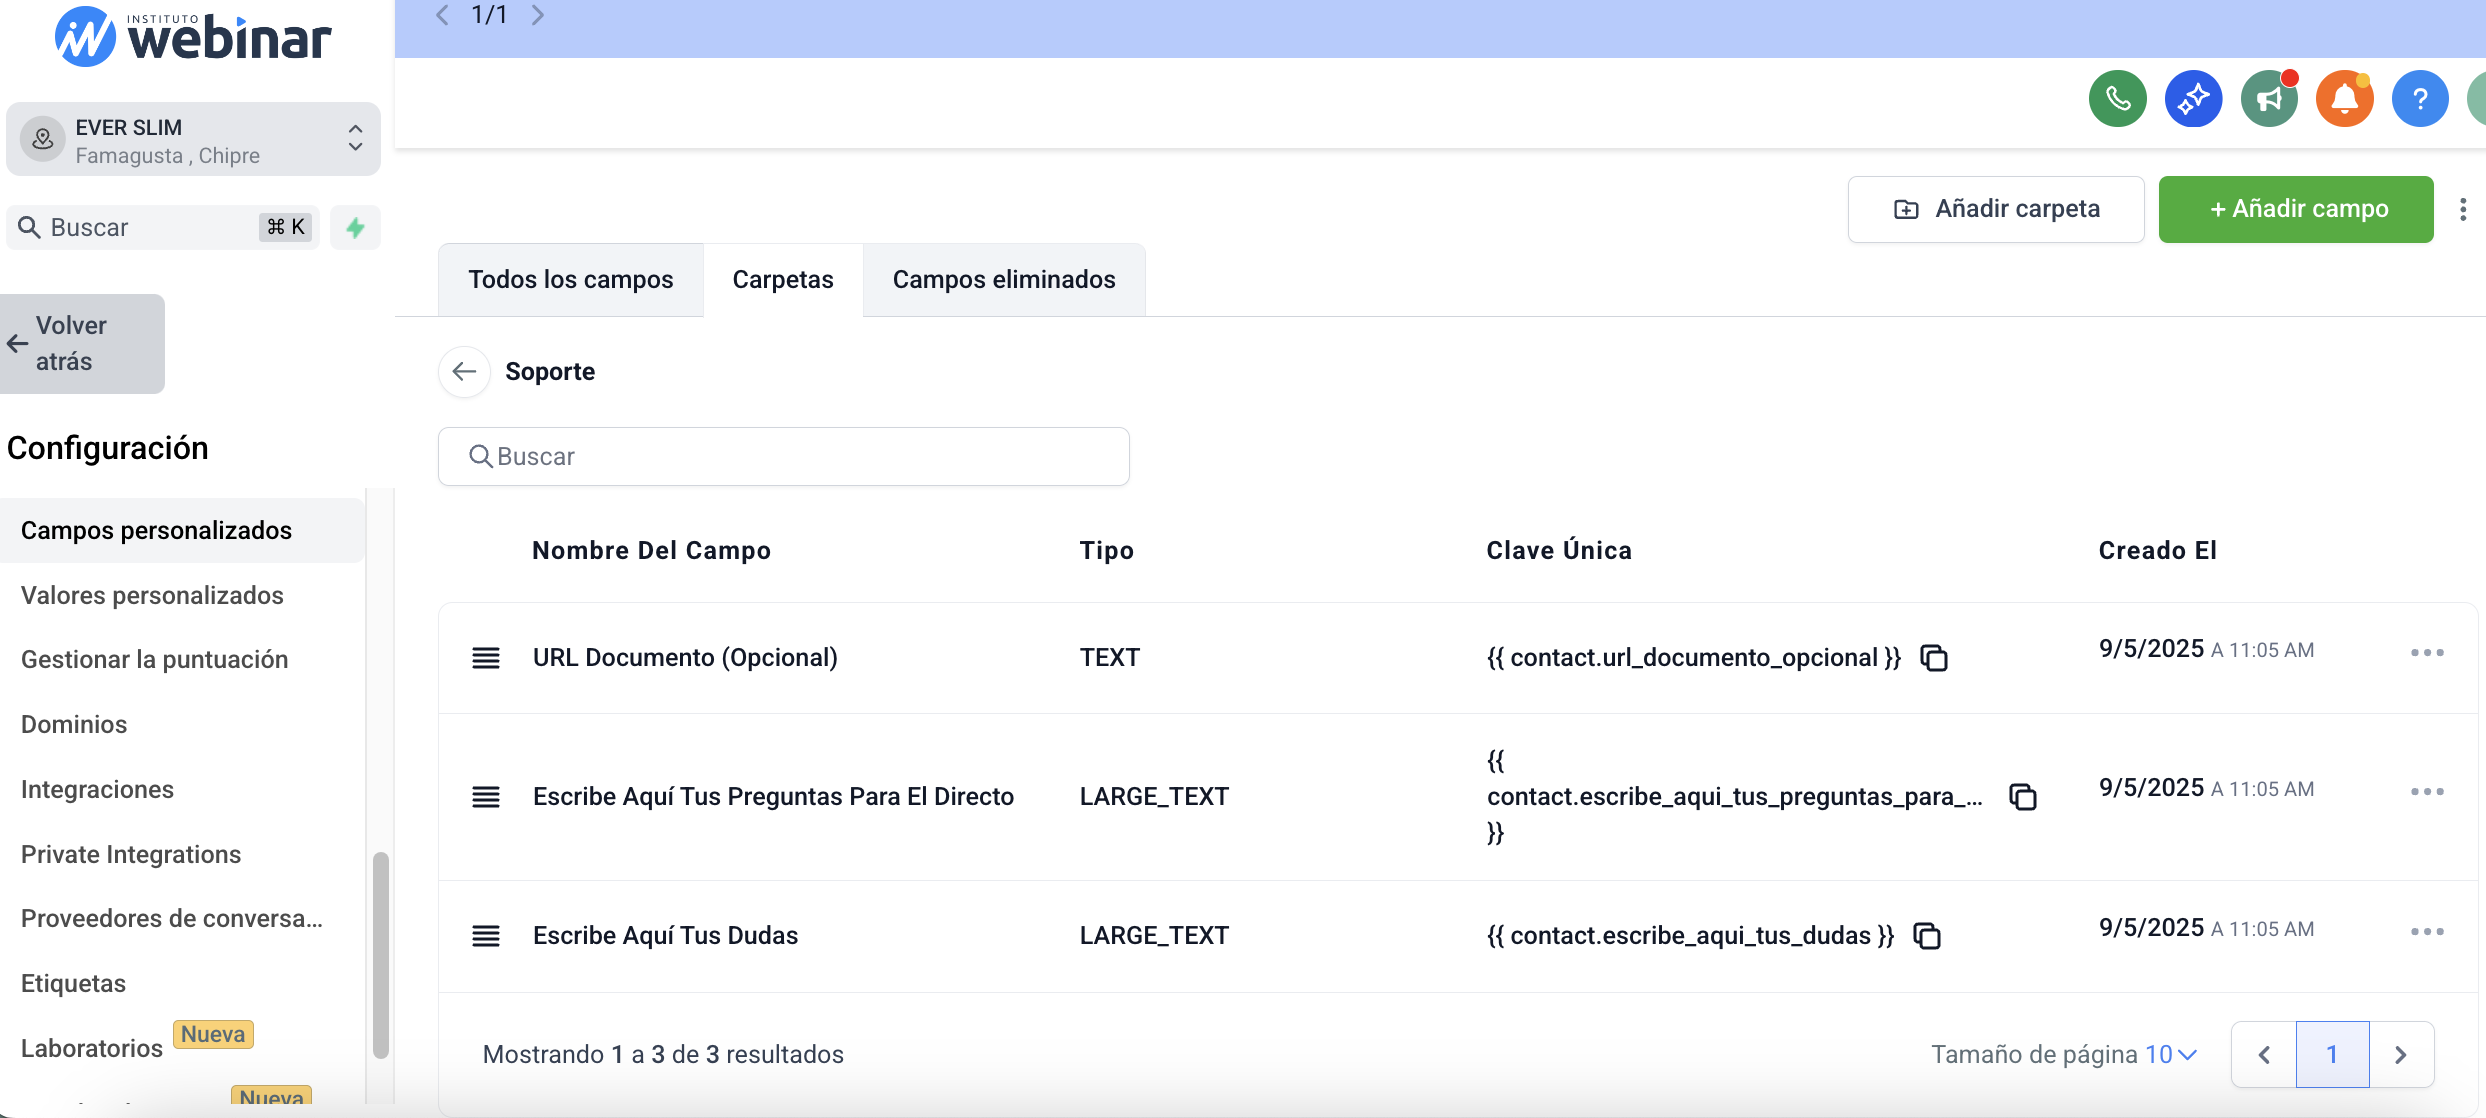Click the green lightning bolt quick actions icon
Image resolution: width=2486 pixels, height=1118 pixels.
point(355,228)
